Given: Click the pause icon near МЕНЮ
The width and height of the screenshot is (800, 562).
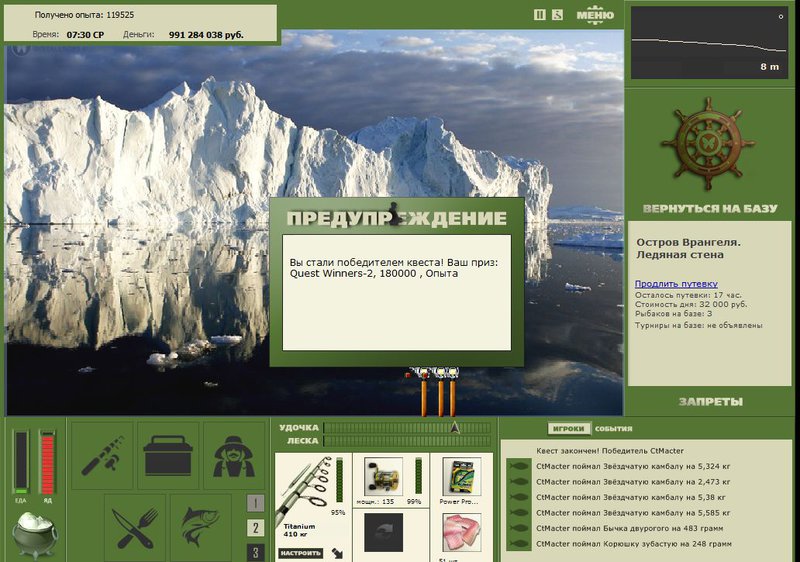Looking at the screenshot, I should click(539, 15).
